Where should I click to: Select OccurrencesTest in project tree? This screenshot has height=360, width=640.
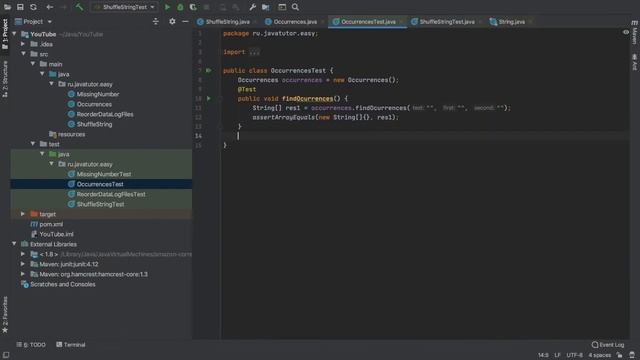100,184
